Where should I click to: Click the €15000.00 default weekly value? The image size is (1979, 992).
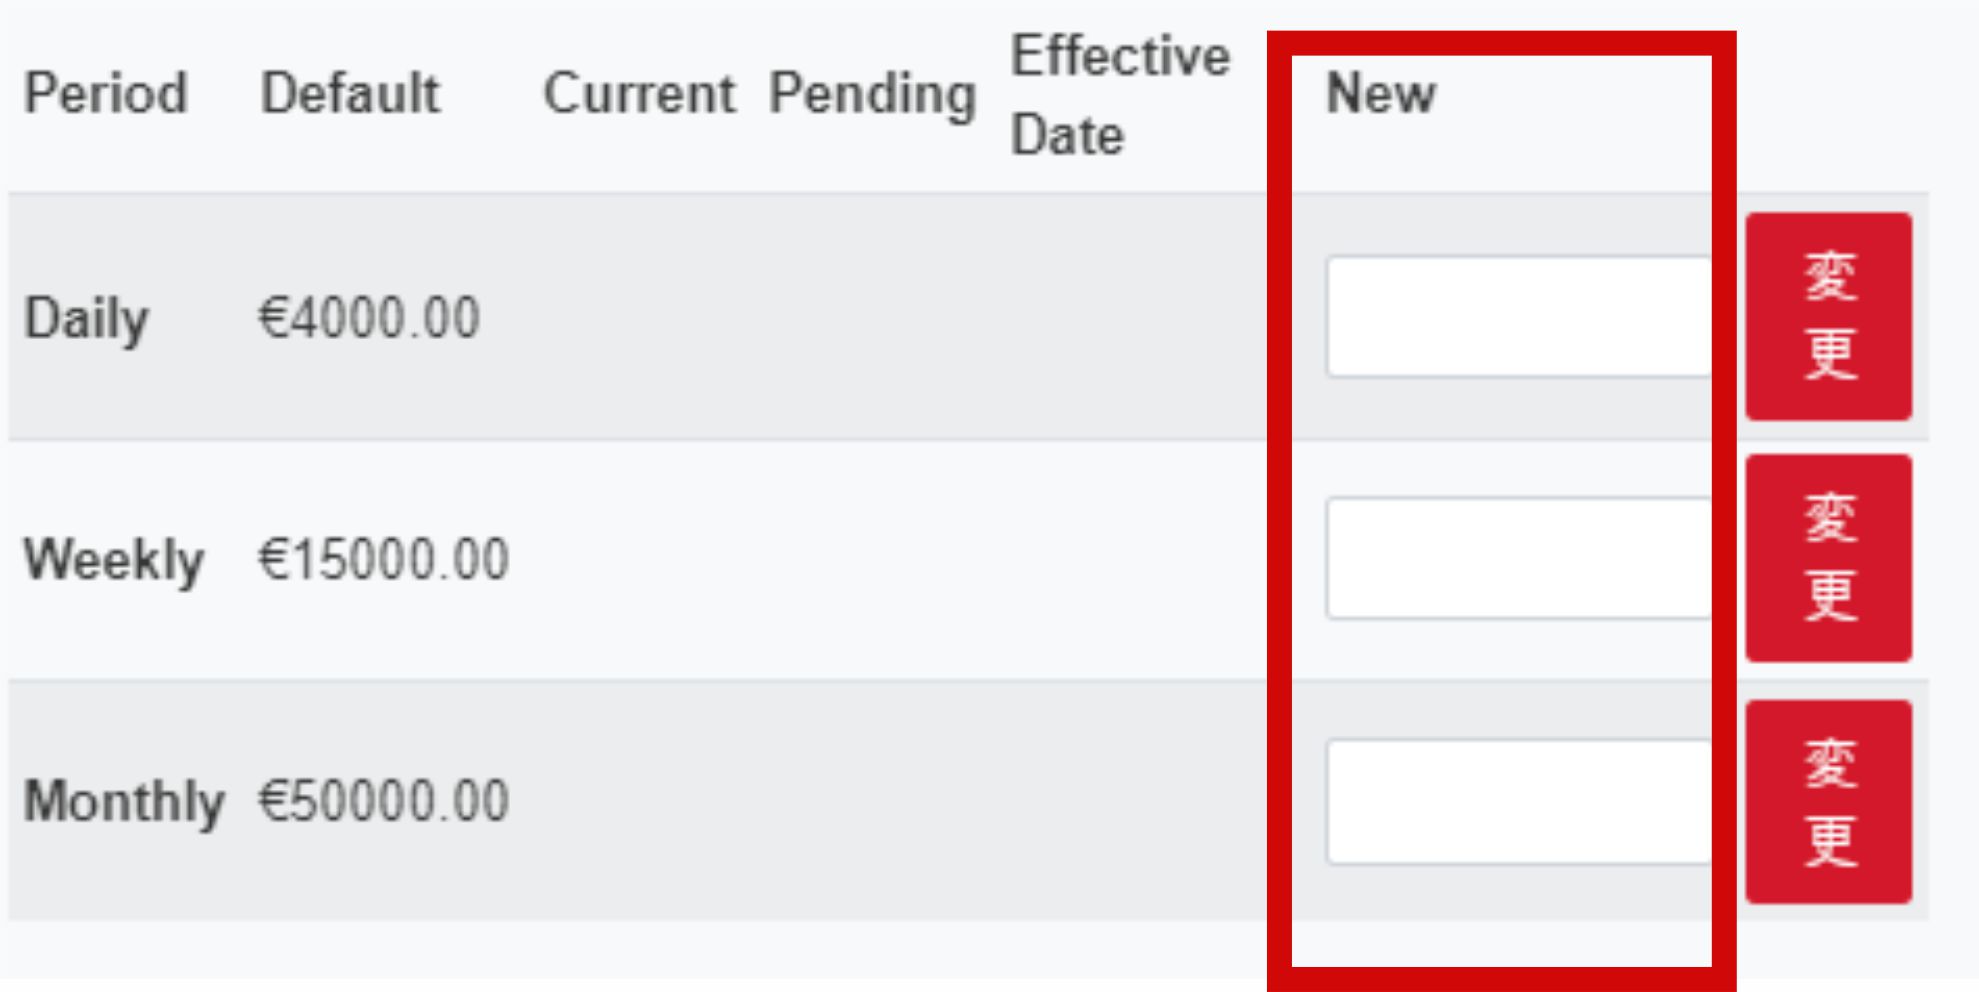(384, 559)
